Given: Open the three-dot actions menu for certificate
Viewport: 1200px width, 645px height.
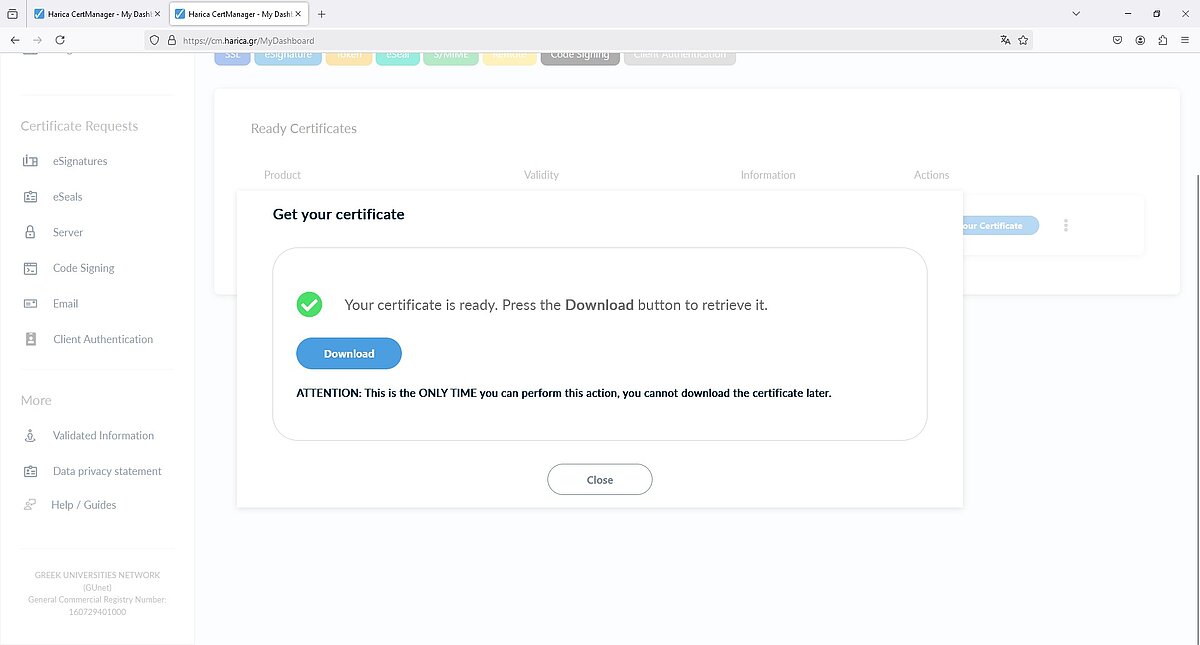Looking at the screenshot, I should 1066,226.
